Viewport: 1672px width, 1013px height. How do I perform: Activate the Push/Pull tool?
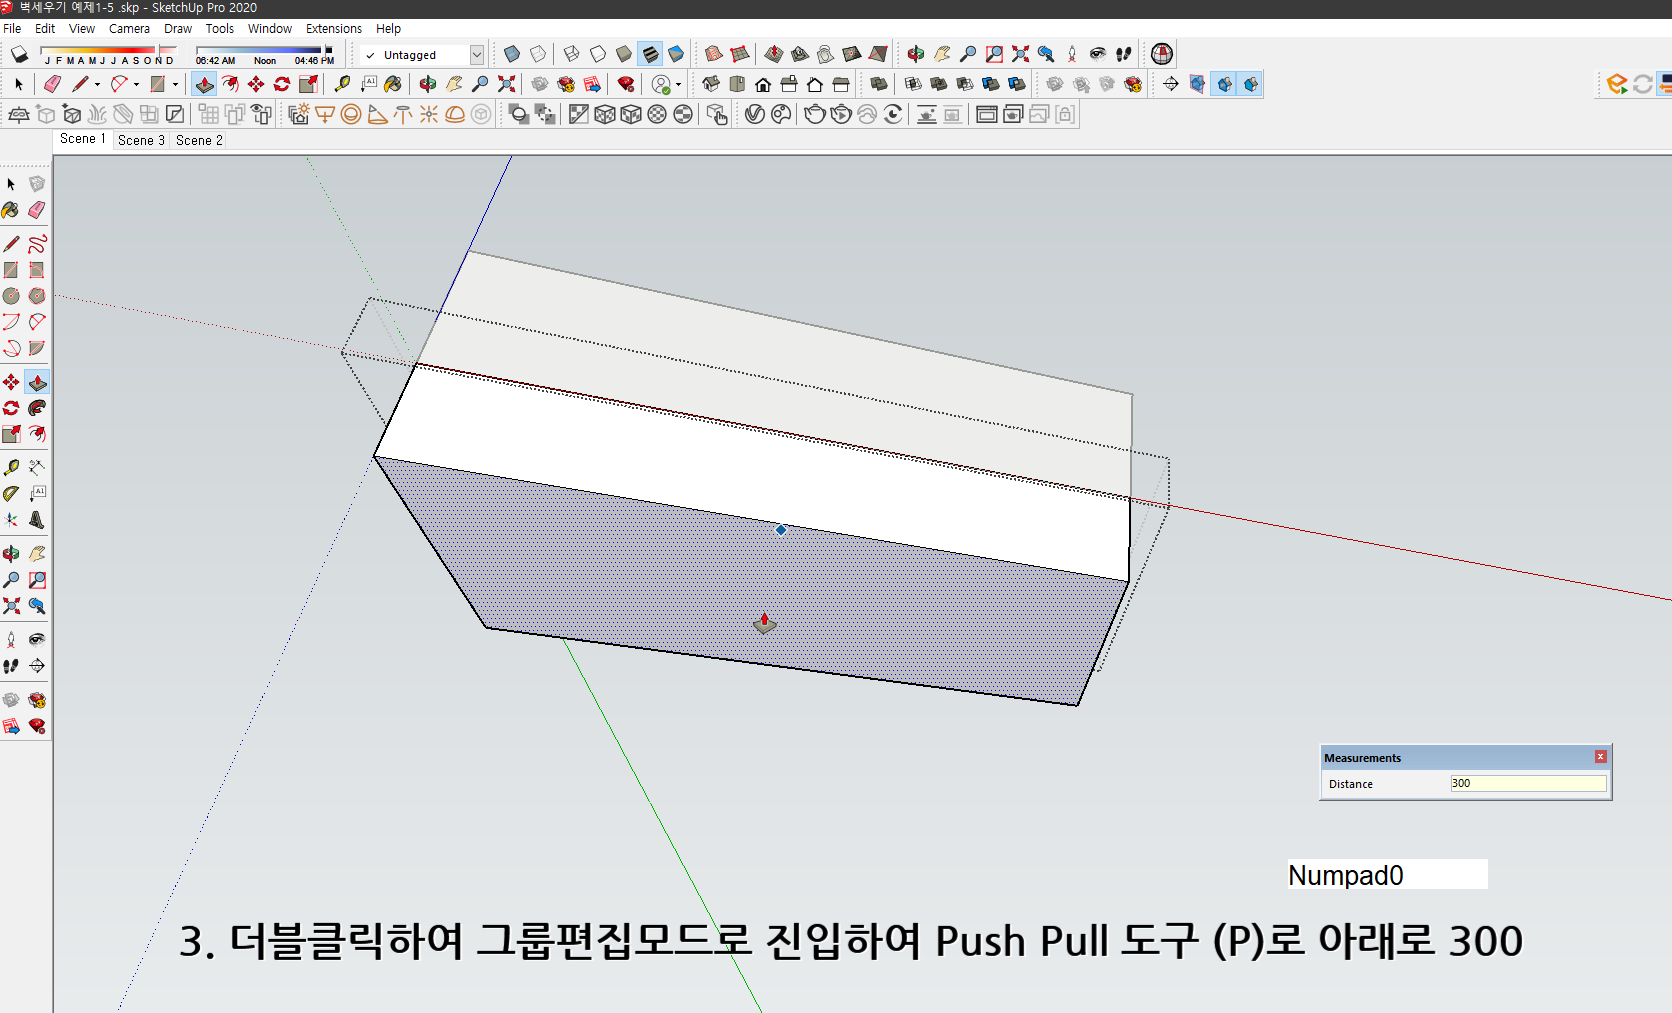click(x=204, y=84)
